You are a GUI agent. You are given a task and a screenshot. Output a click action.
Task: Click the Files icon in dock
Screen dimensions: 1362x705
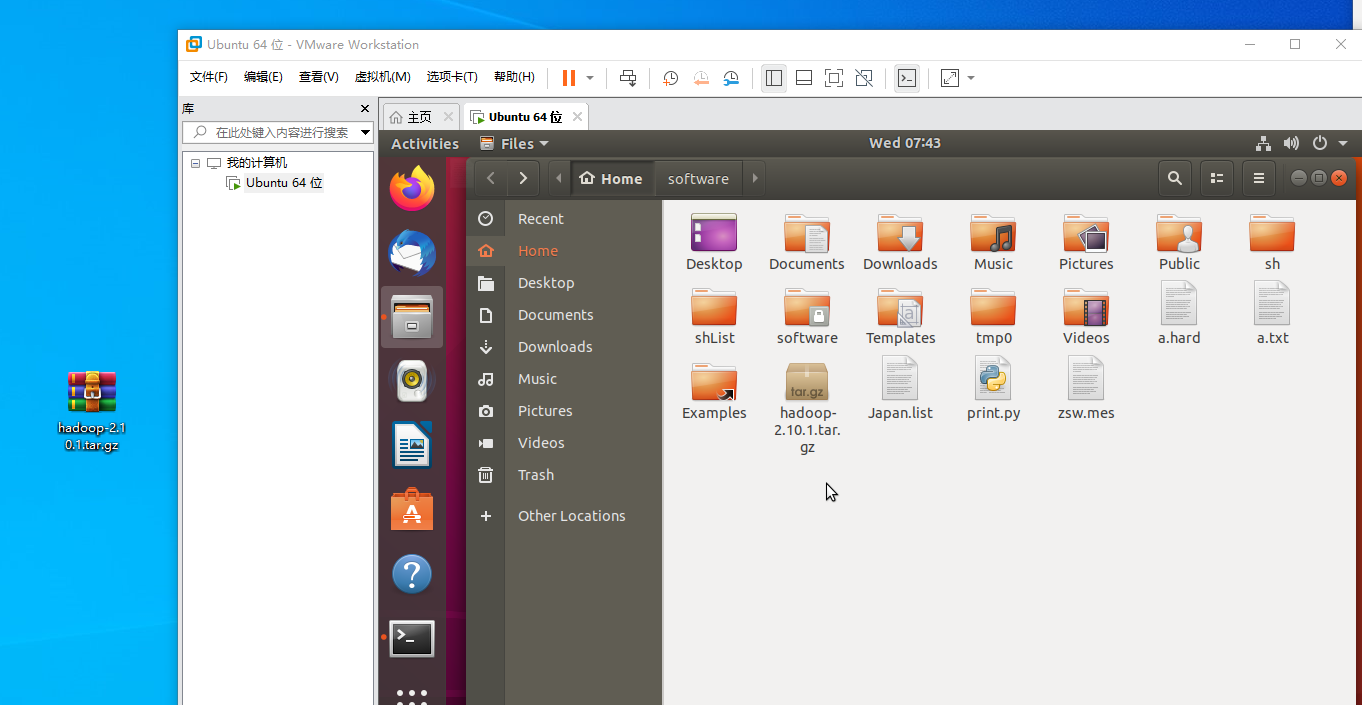click(x=412, y=317)
